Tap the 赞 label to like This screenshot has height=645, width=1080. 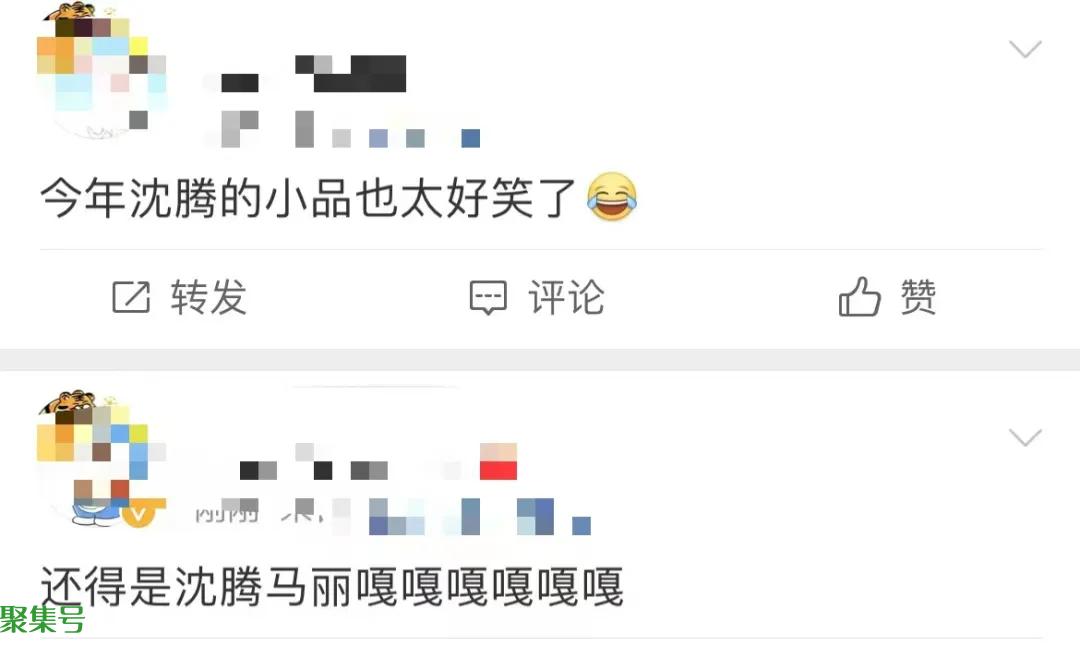point(918,298)
